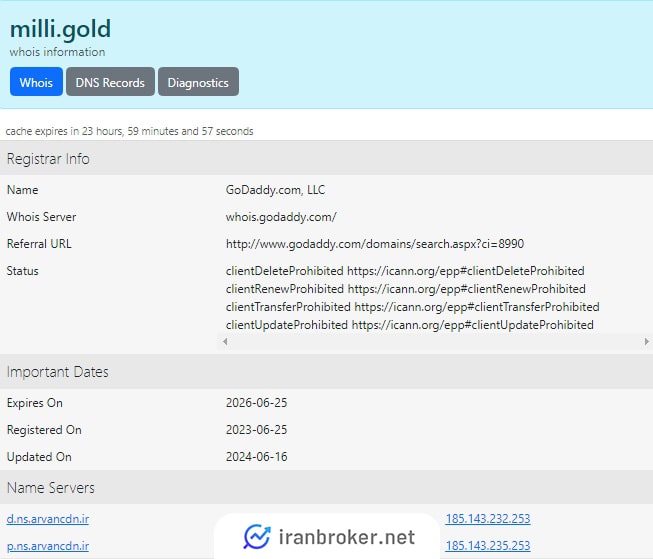Screen dimensions: 653x559
Task: Click the Expires On label
Action: [x=35, y=403]
